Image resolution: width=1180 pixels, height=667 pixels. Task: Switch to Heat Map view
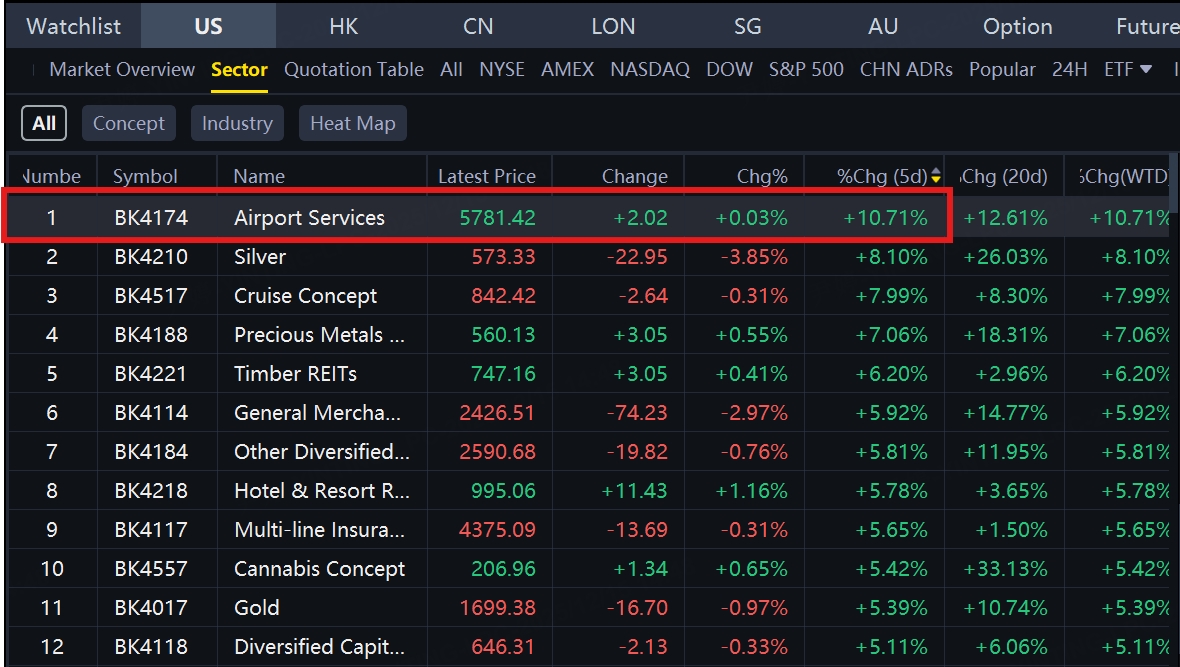click(x=352, y=124)
